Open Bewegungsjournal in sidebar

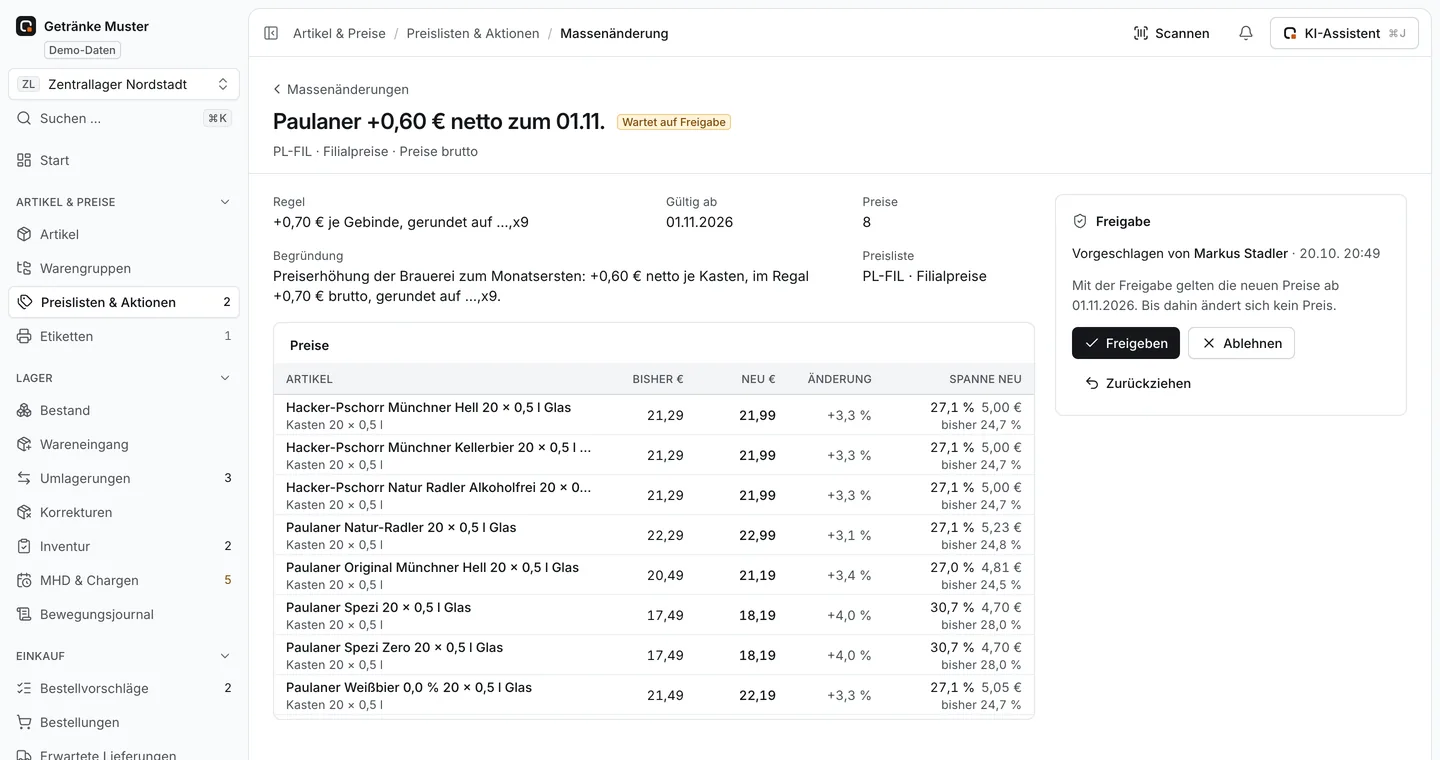(124, 614)
